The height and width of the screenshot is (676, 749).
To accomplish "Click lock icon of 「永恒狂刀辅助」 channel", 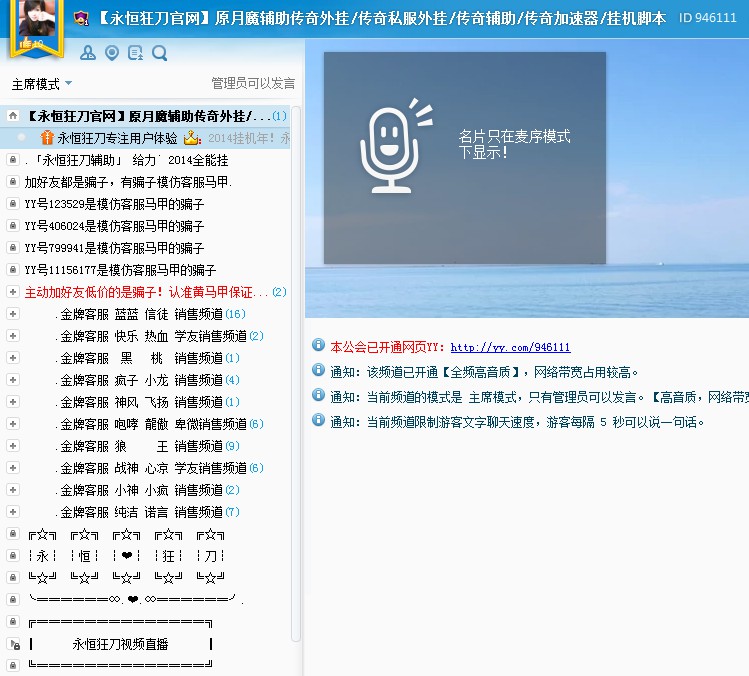I will (x=13, y=160).
